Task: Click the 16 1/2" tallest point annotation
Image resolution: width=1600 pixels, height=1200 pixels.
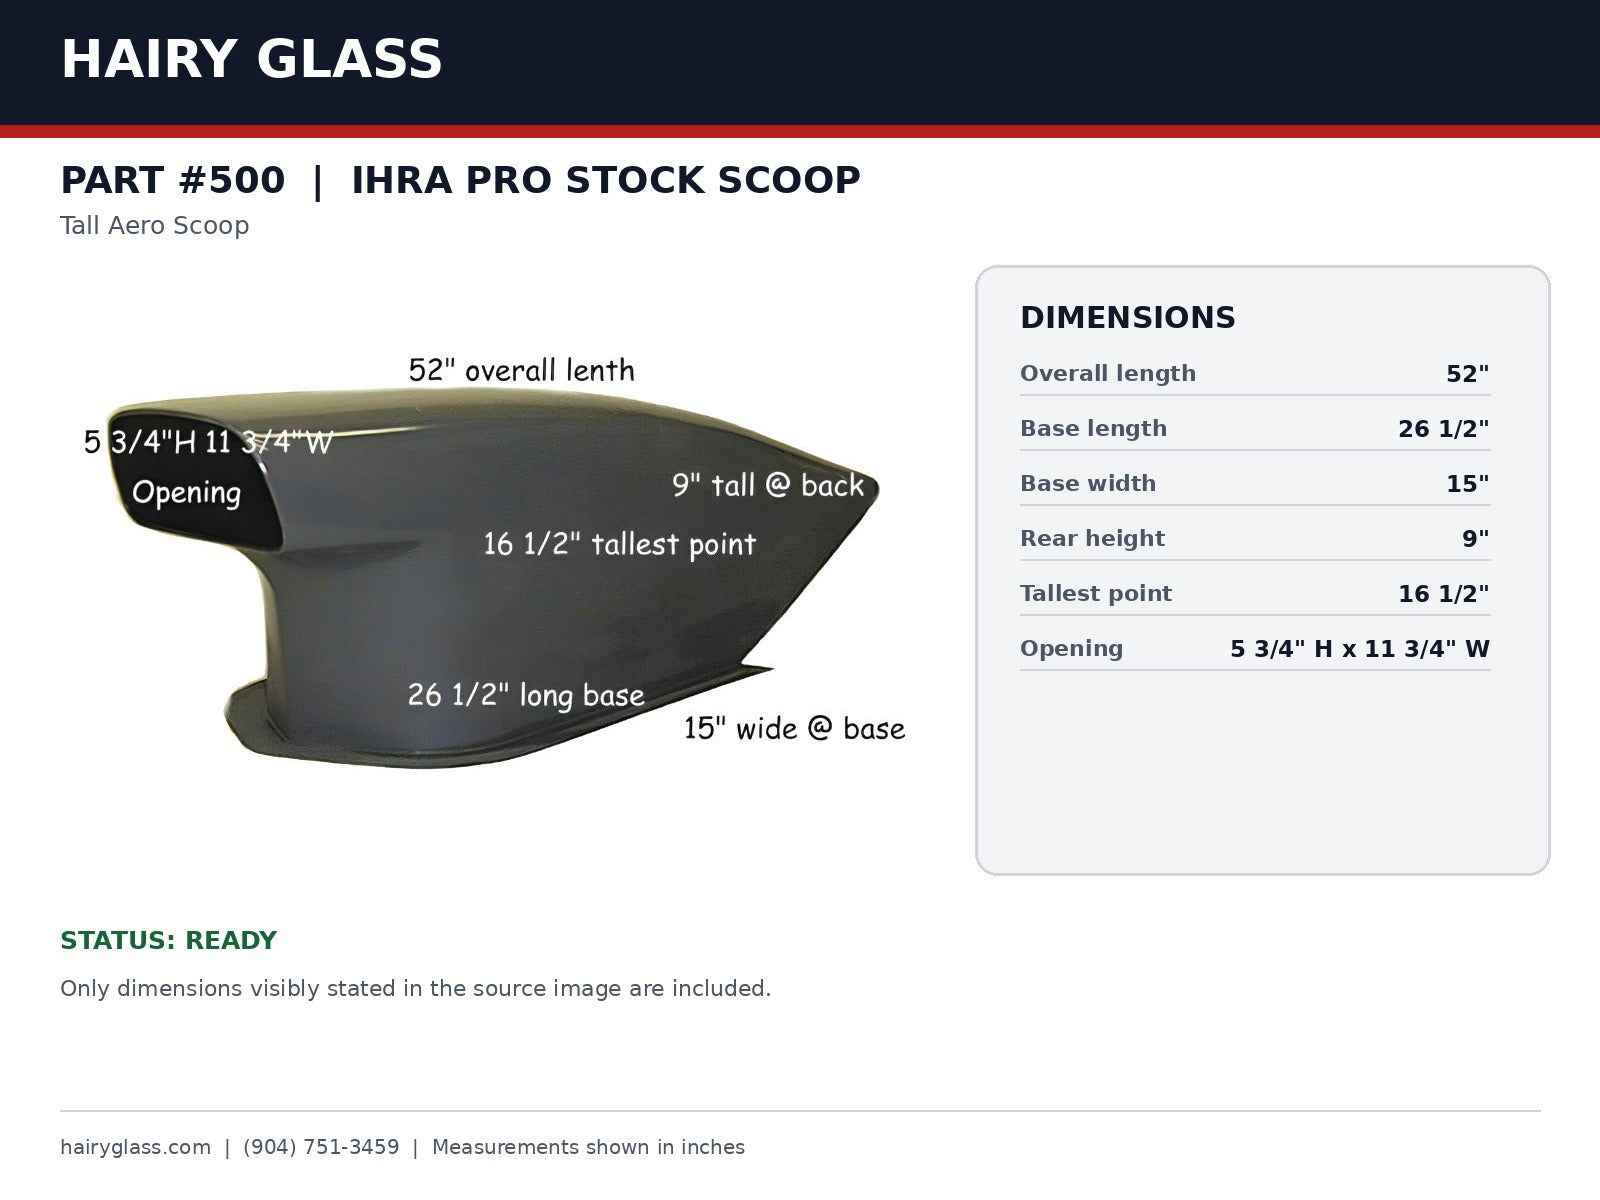Action: coord(619,544)
